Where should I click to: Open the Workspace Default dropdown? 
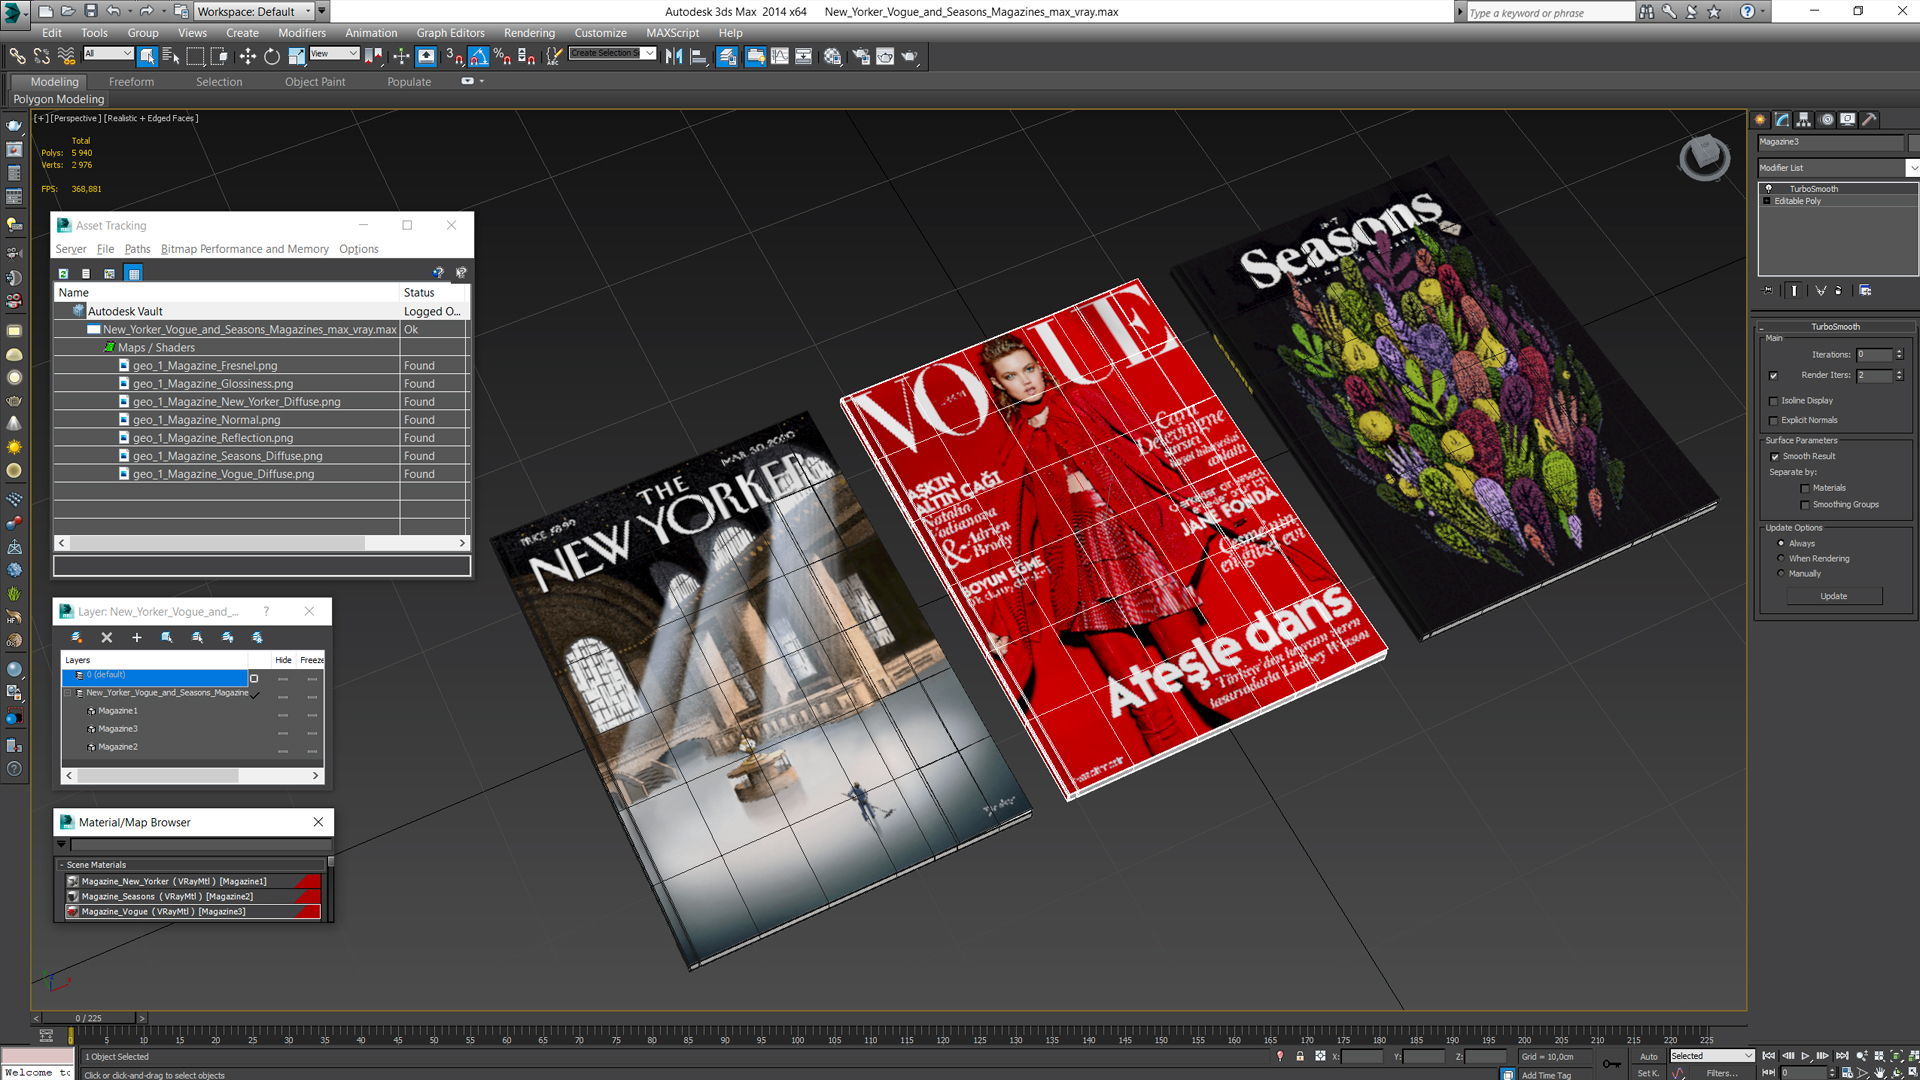click(x=255, y=11)
